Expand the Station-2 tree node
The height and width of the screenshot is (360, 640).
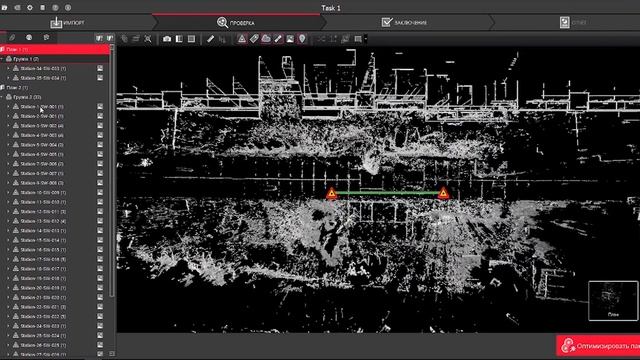click(x=8, y=116)
